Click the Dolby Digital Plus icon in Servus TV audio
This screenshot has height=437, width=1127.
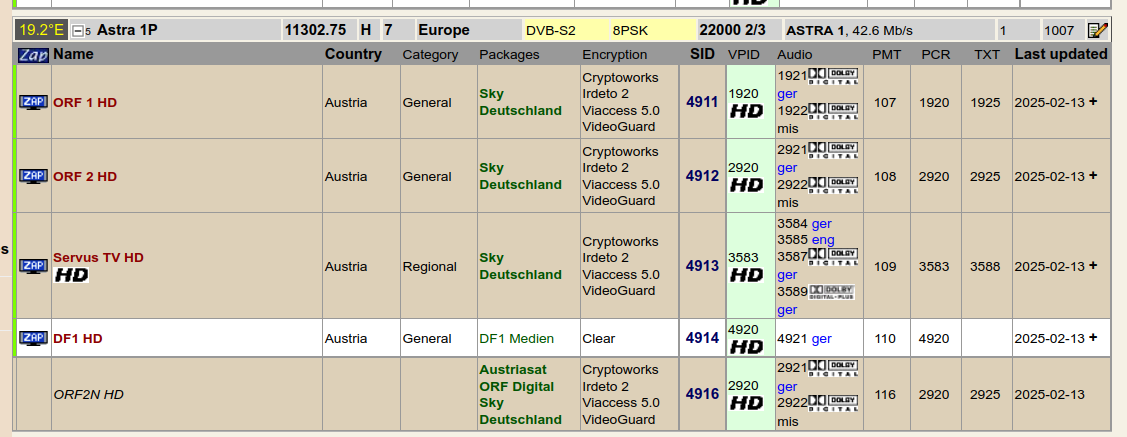pyautogui.click(x=831, y=292)
